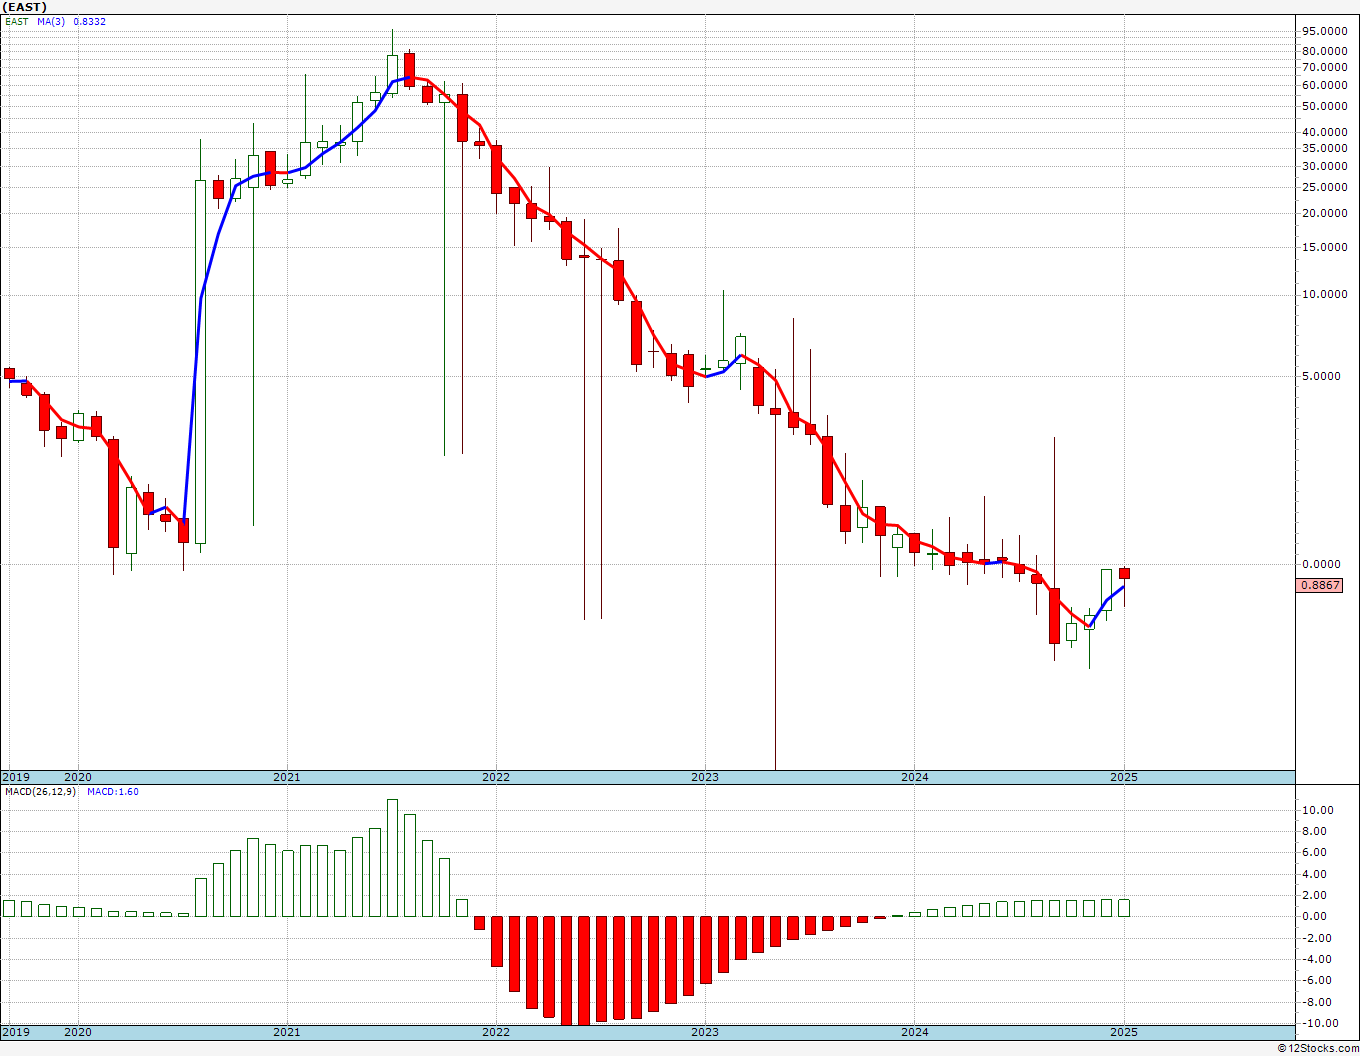
Task: Select 2020 on the MACD panel time axis
Action: click(x=78, y=1032)
